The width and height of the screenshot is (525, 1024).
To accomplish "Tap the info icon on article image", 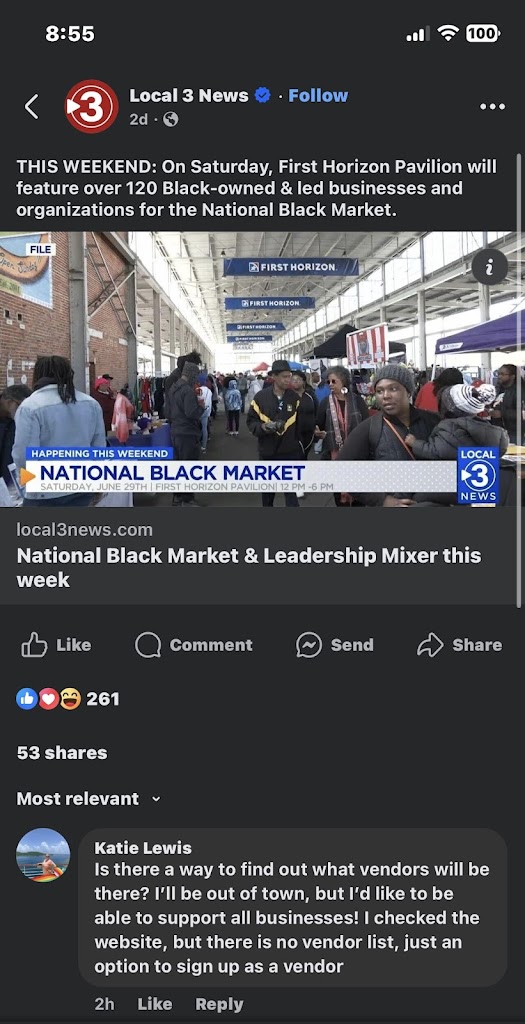I will click(489, 267).
